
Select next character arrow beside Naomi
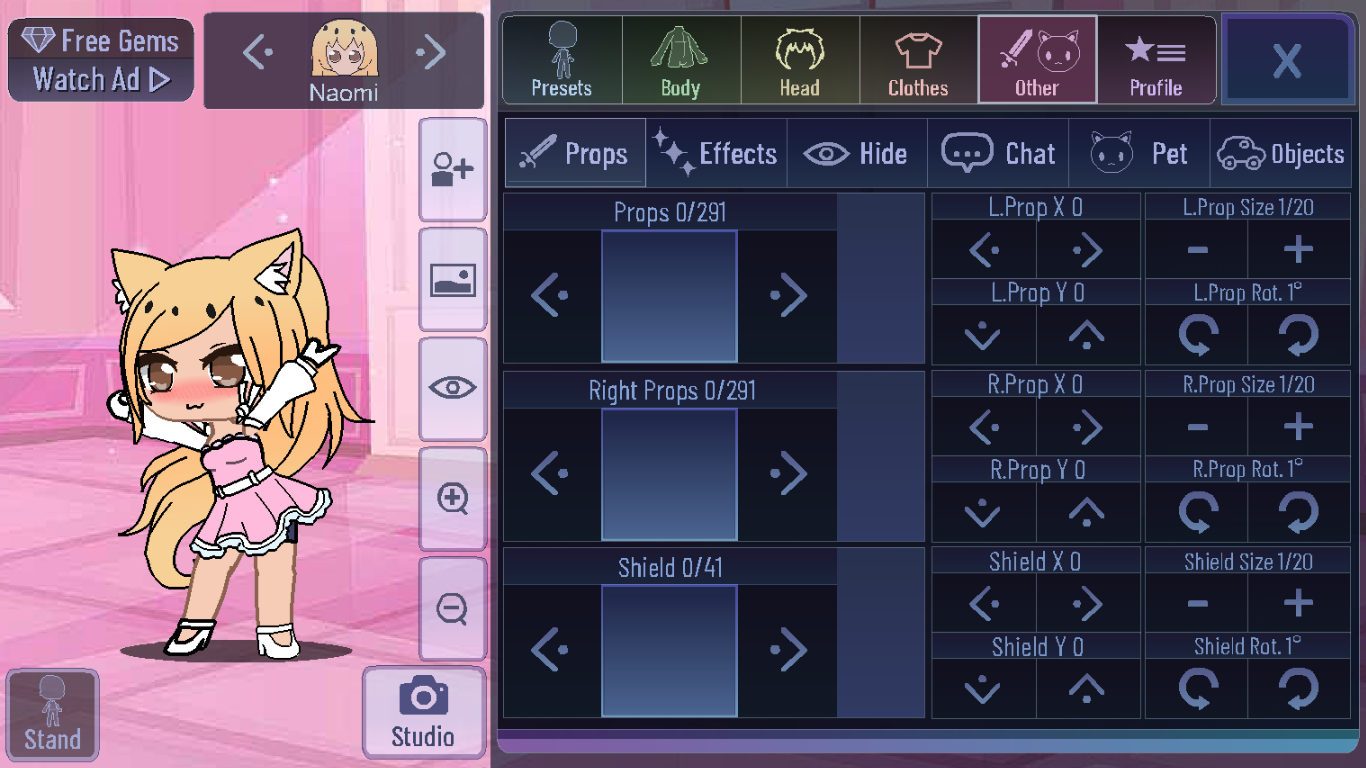pyautogui.click(x=431, y=53)
